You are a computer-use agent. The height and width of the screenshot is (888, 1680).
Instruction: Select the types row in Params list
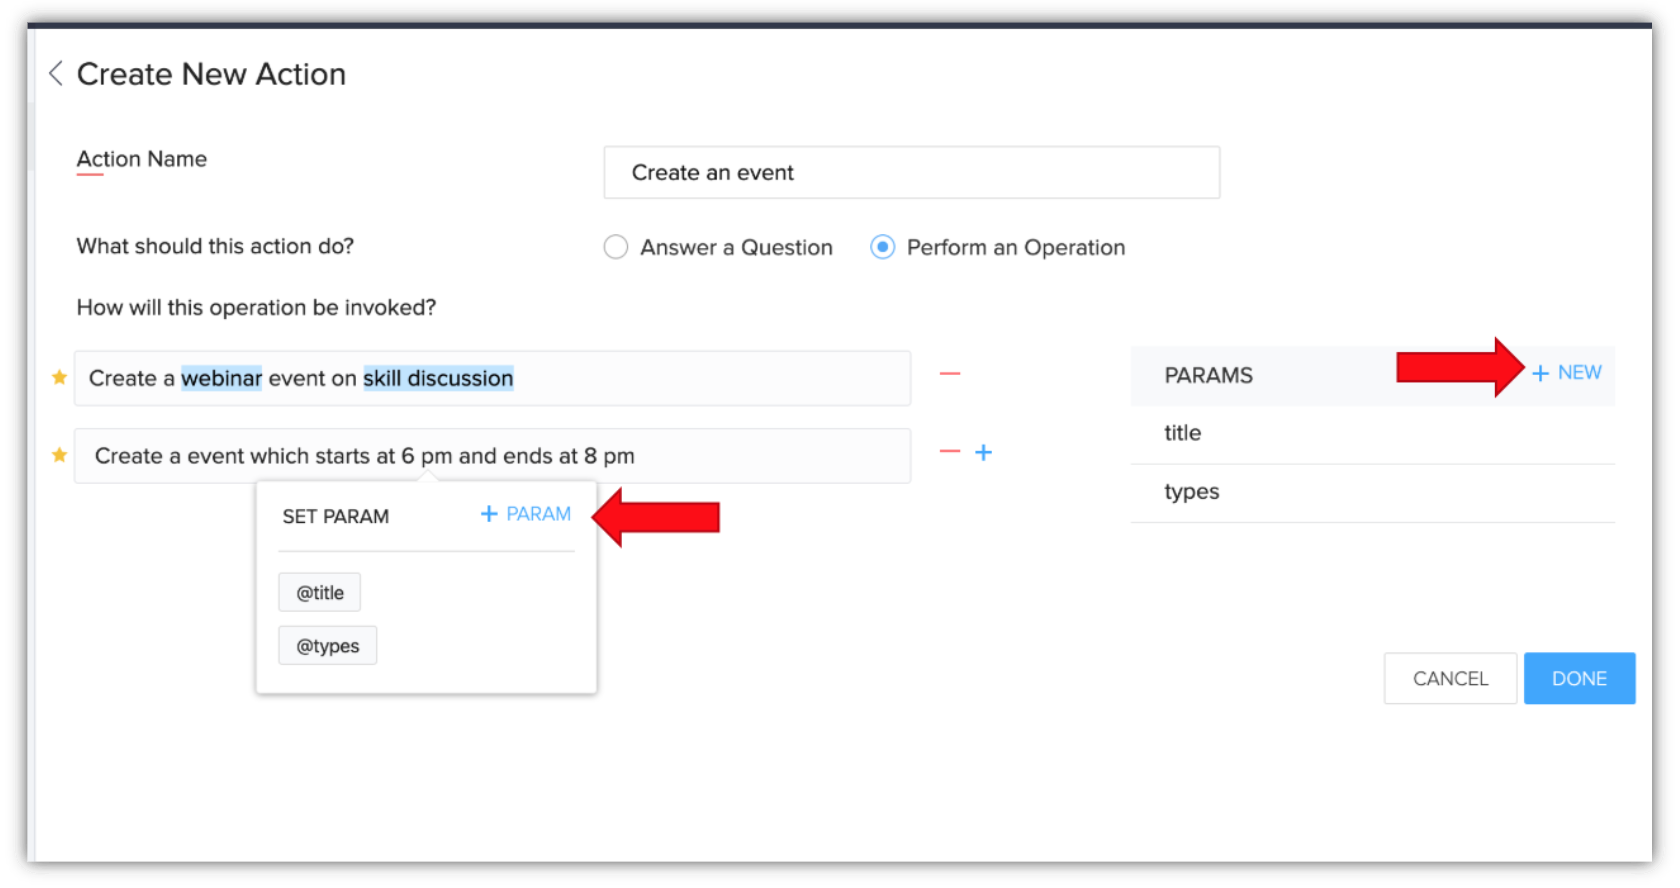pyautogui.click(x=1372, y=492)
